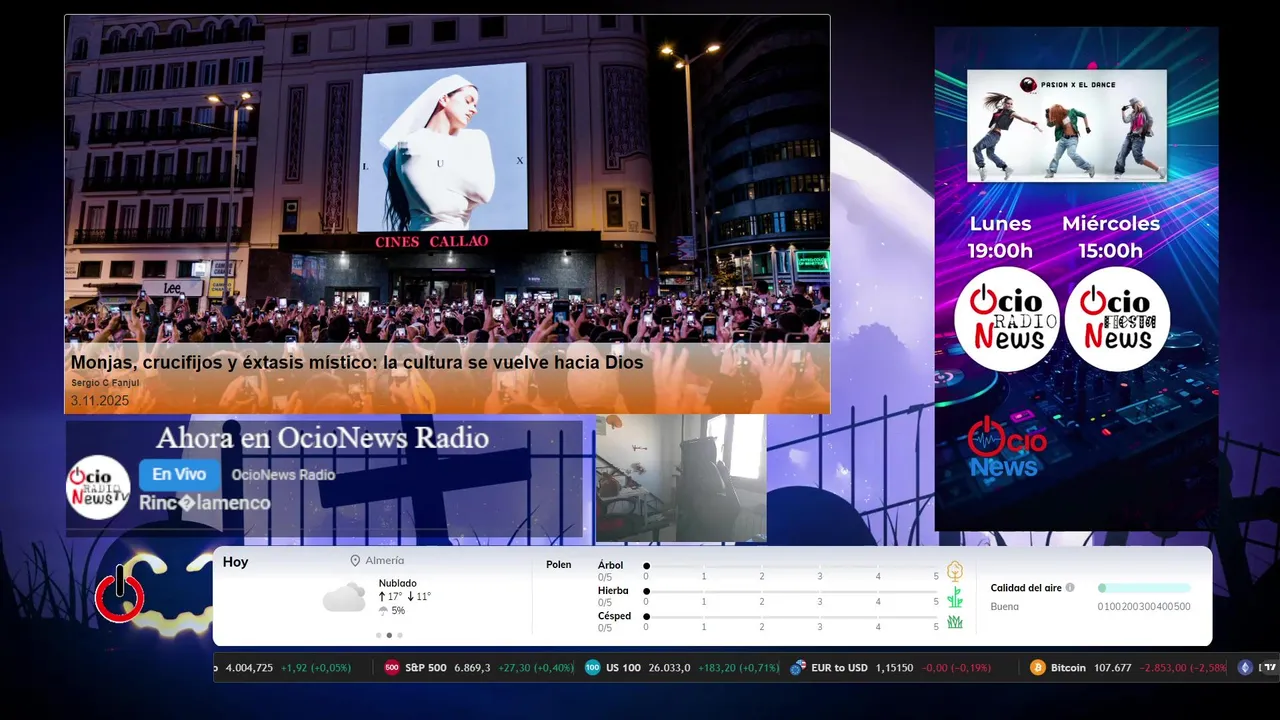Click the Ocio Fiesta News circle logo
Viewport: 1280px width, 720px height.
pyautogui.click(x=1117, y=319)
